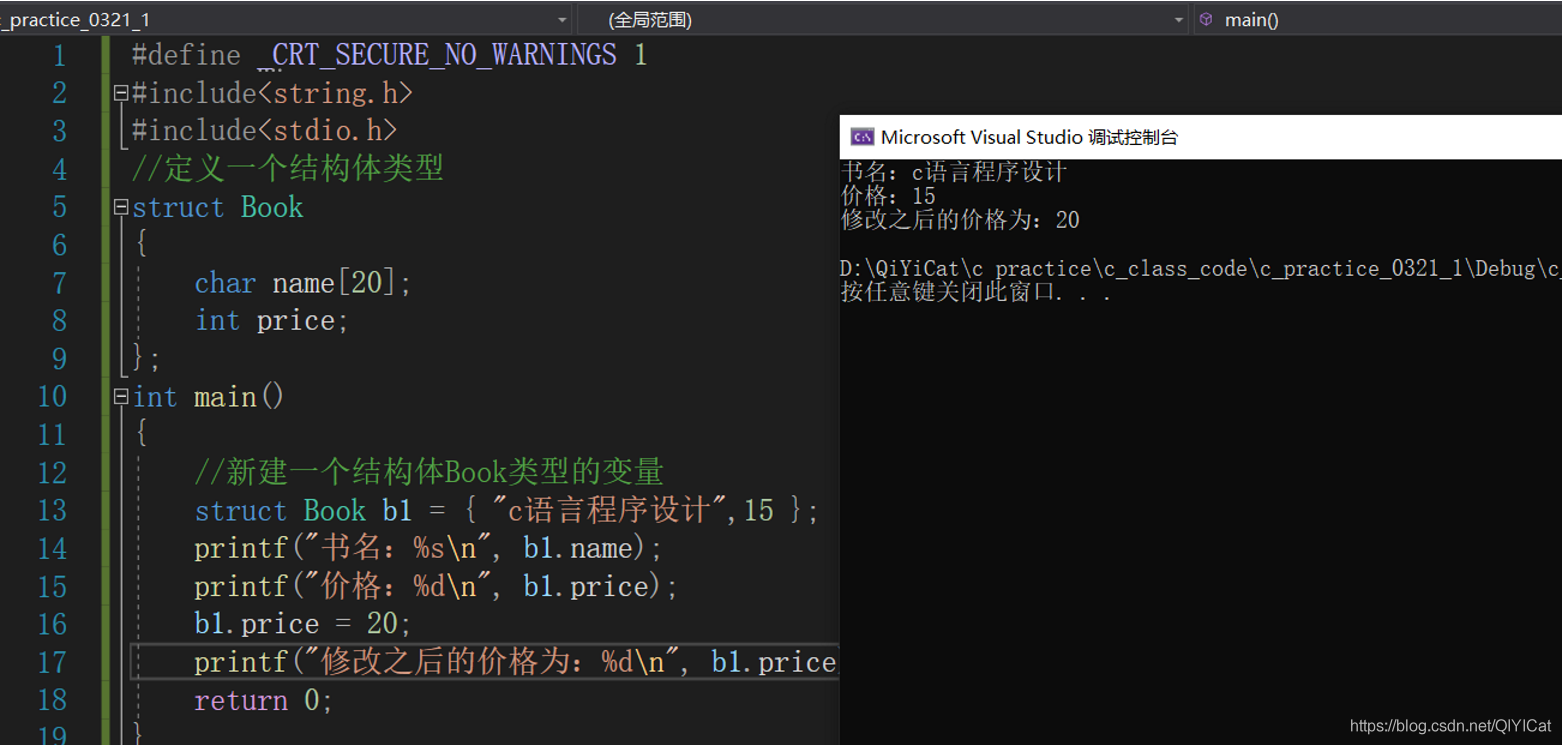1562x745 pixels.
Task: Click console output 书名: c语言程序设计
Action: [954, 172]
